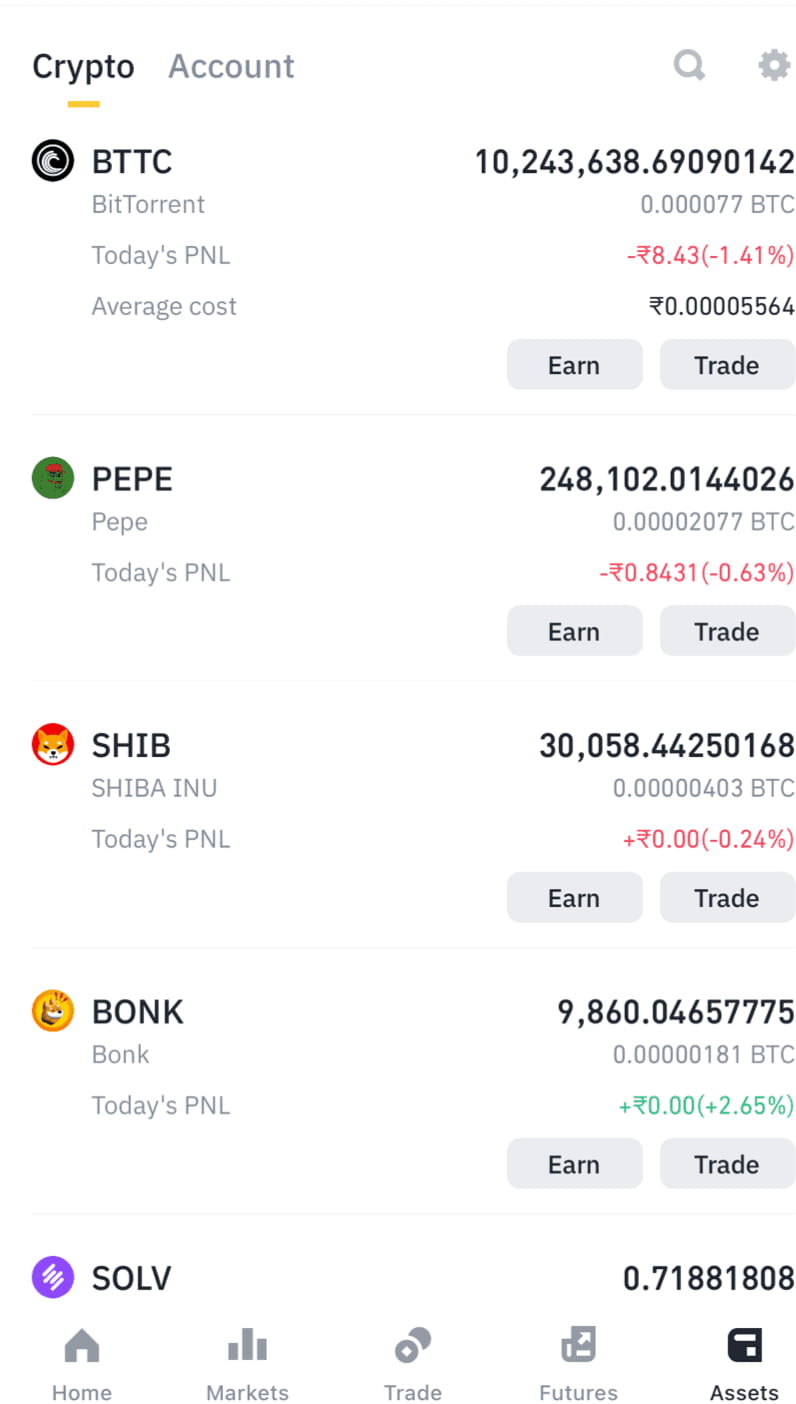Open Markets from bottom navigation bar
The image size is (796, 1404).
[247, 1365]
